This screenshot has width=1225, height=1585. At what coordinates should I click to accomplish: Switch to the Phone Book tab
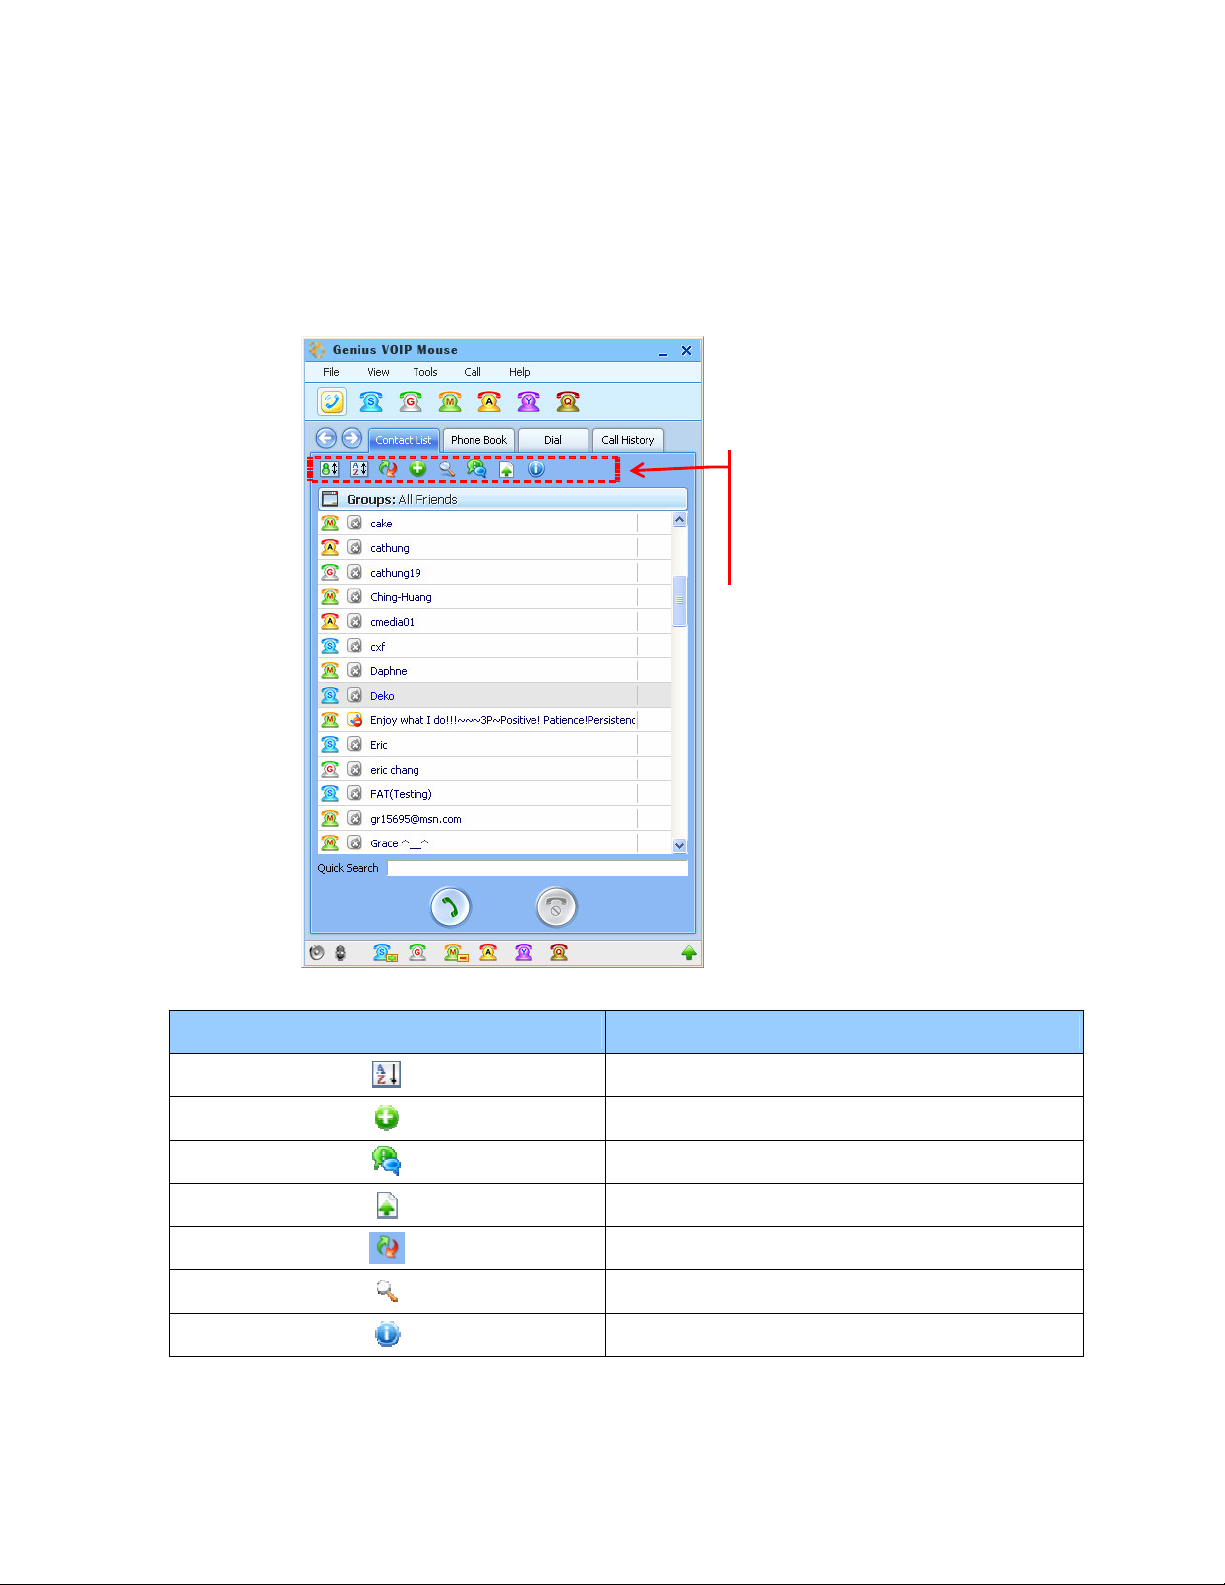click(479, 440)
